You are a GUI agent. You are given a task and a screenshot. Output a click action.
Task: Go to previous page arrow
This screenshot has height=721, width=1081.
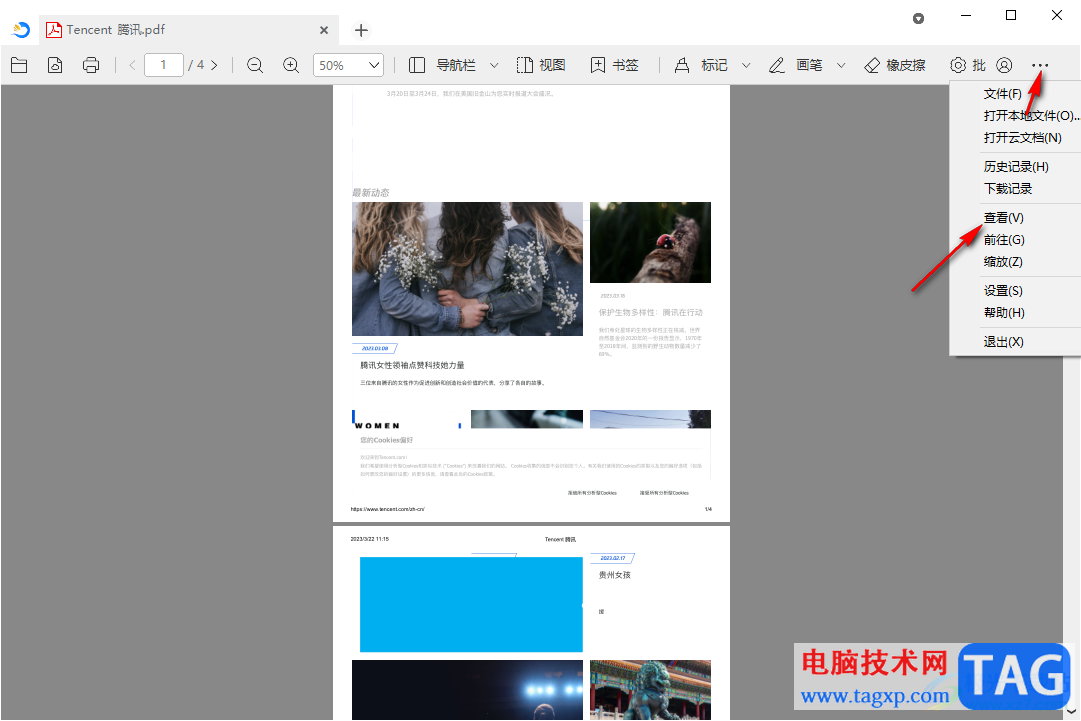pyautogui.click(x=132, y=65)
